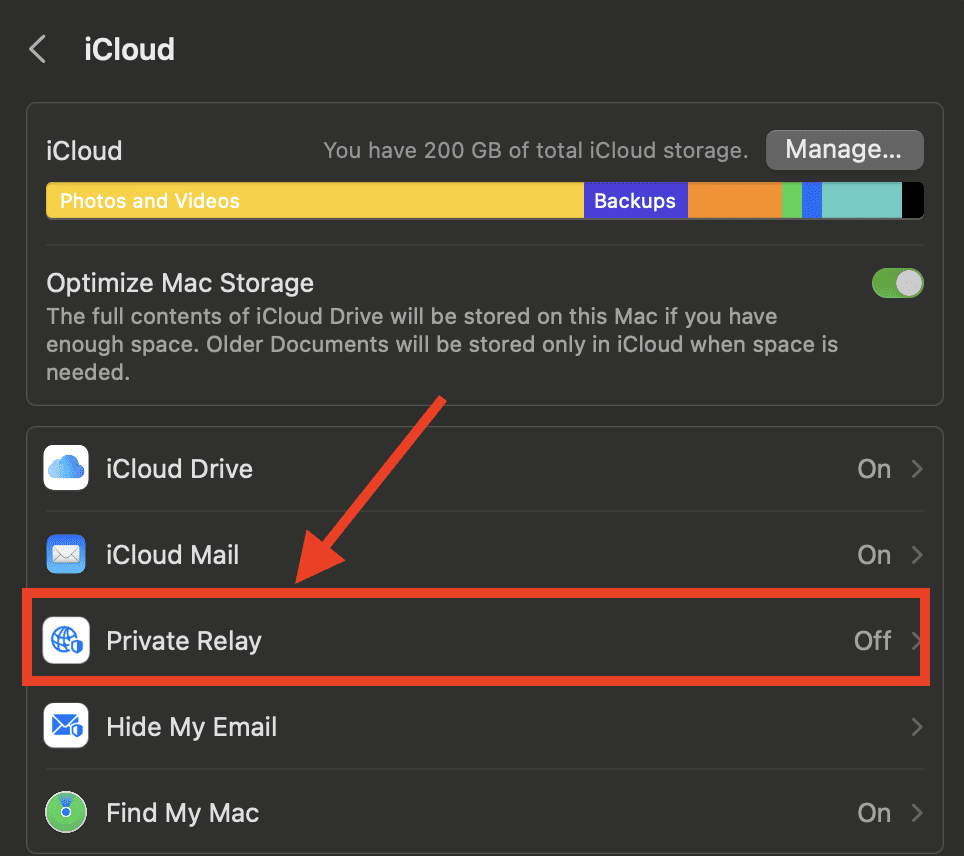Expand iCloud Drive using its right chevron
The image size is (964, 856).
916,469
